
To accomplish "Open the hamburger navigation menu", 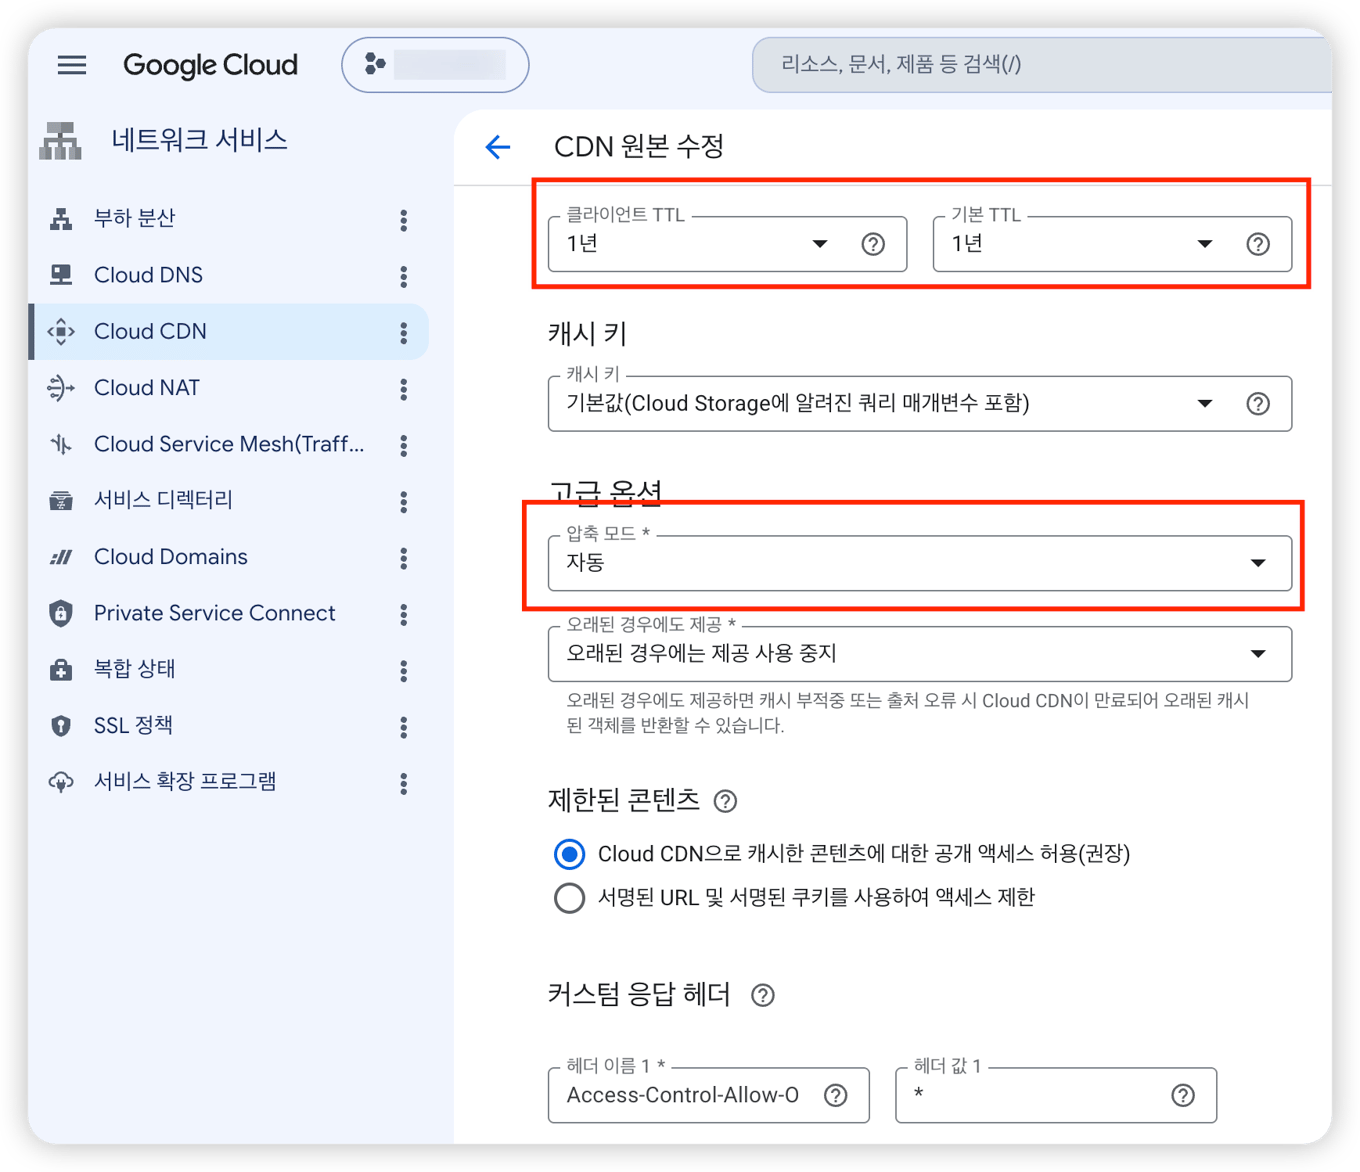I will click(x=72, y=65).
